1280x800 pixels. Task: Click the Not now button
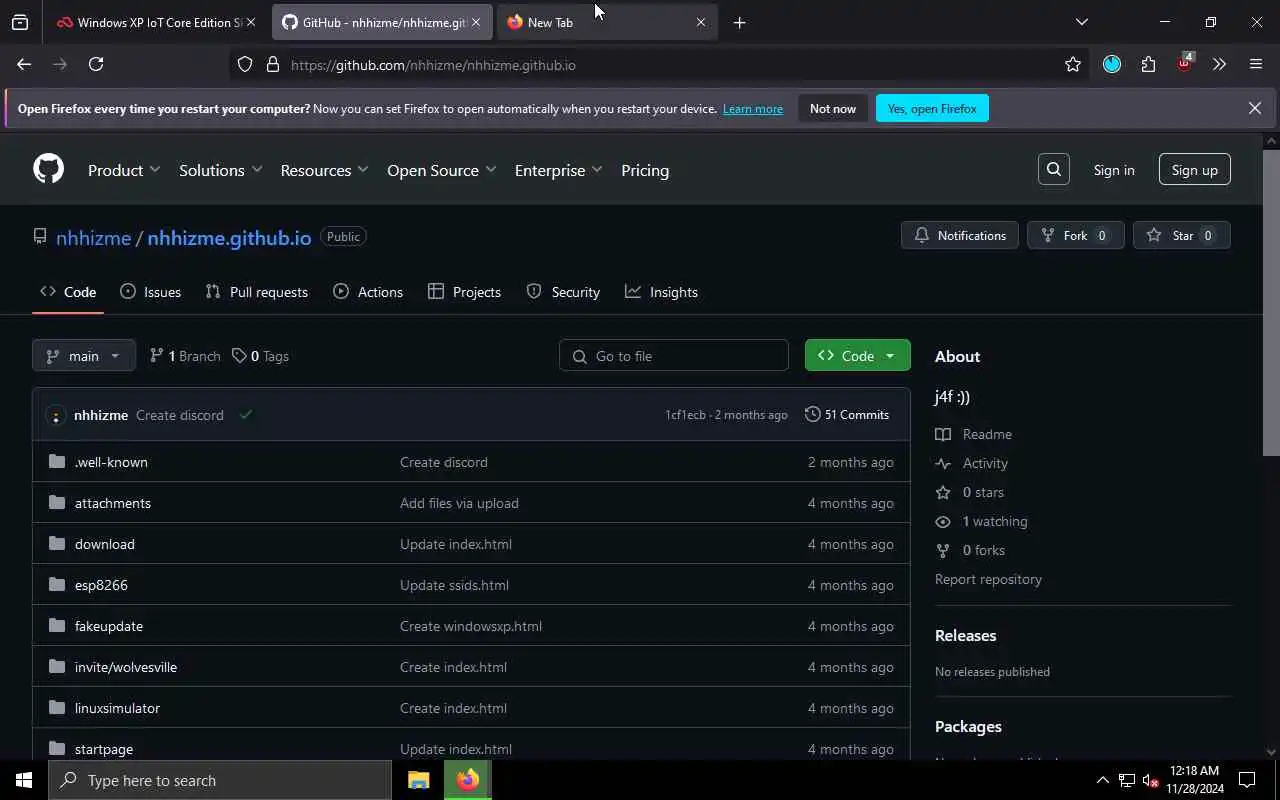[x=833, y=108]
